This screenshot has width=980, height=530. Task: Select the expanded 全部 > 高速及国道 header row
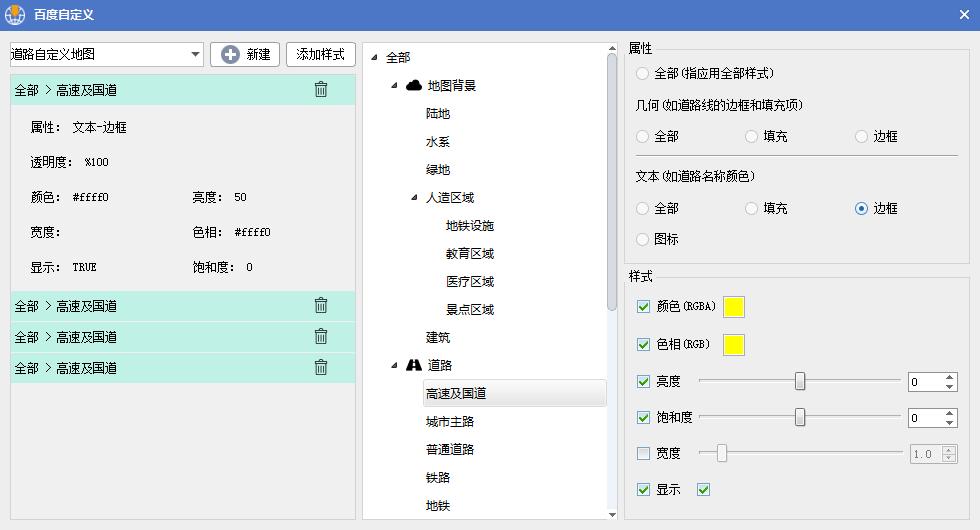182,90
